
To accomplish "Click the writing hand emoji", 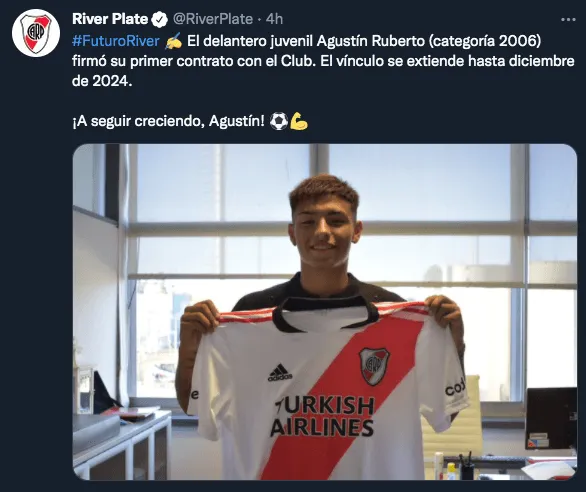I will pyautogui.click(x=173, y=41).
